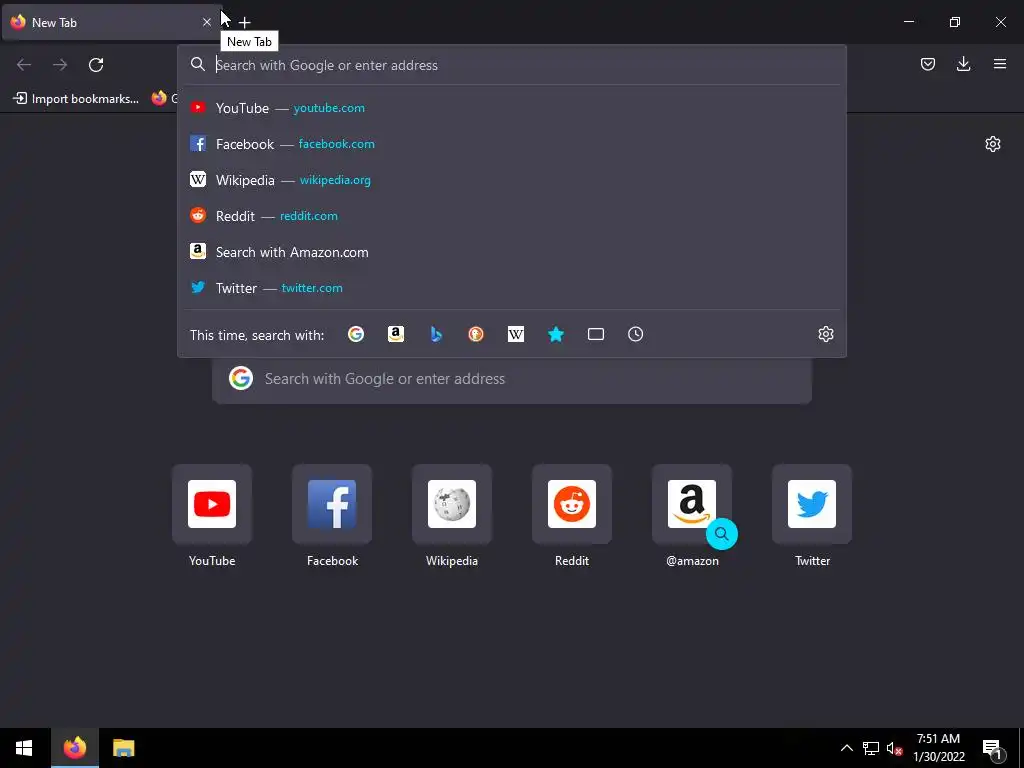Reload the current page
Image resolution: width=1024 pixels, height=768 pixels.
tap(96, 65)
